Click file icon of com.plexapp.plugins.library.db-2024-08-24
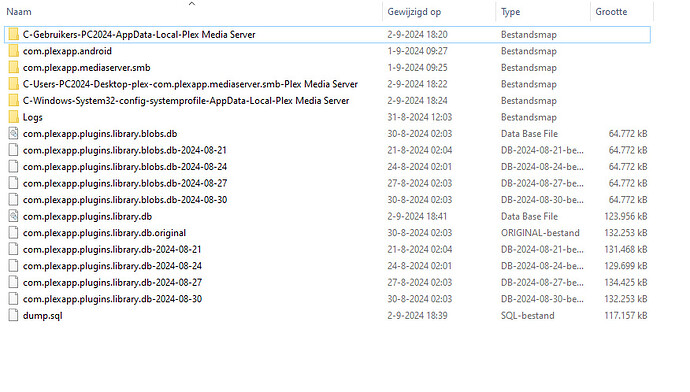 pos(14,266)
